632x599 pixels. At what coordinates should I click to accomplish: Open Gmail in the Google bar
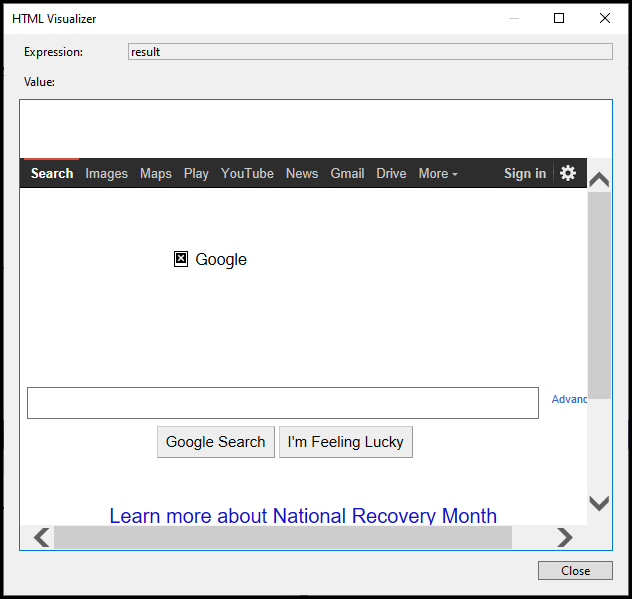coord(347,173)
